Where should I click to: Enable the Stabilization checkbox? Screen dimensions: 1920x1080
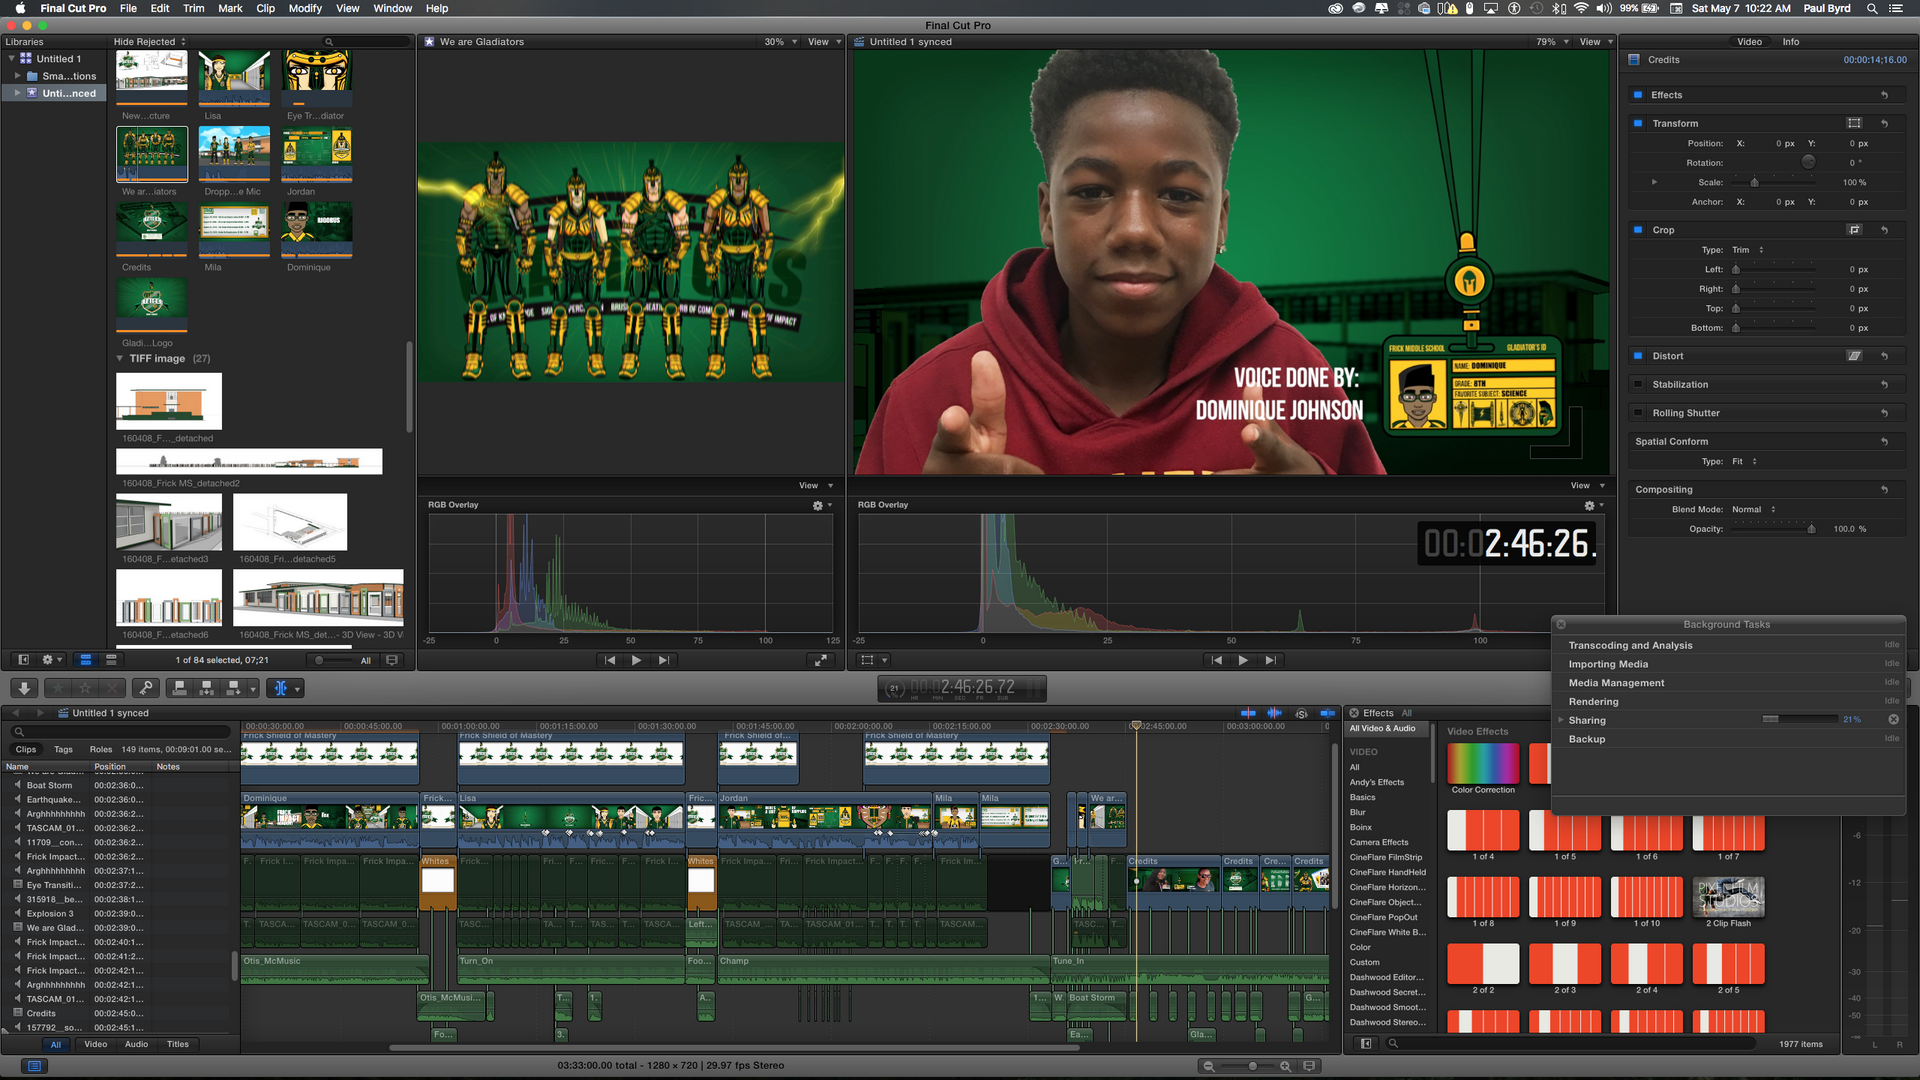coord(1638,385)
